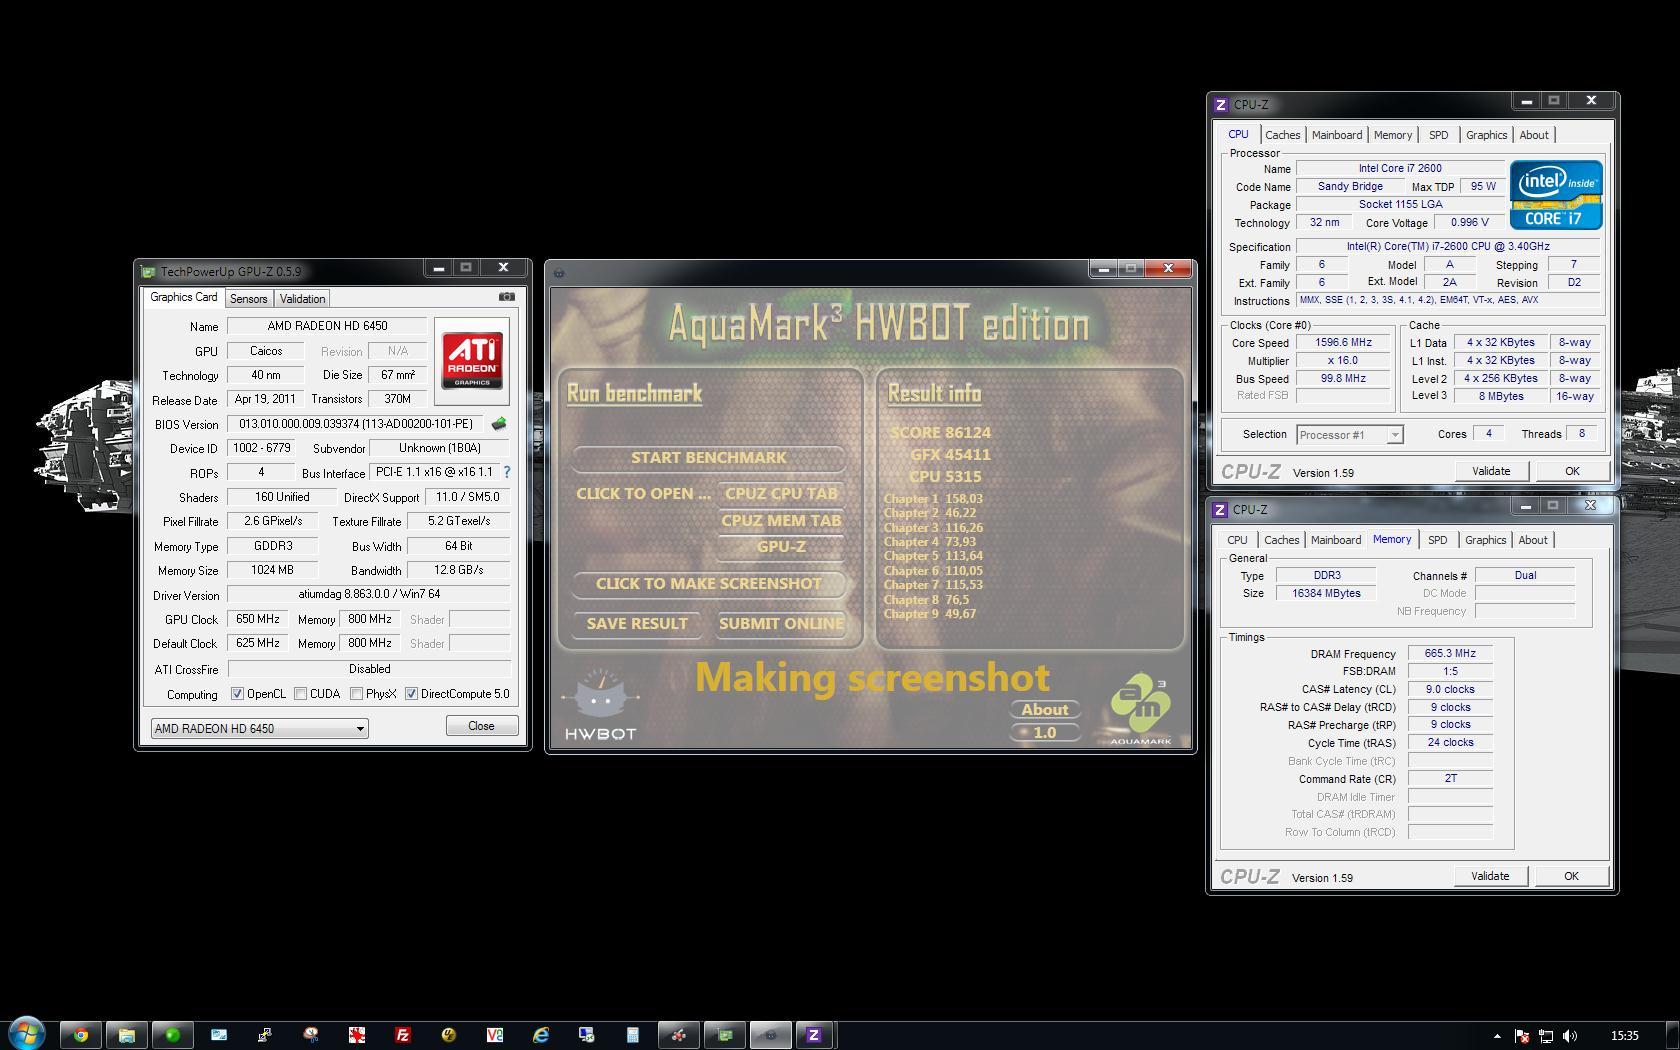Image resolution: width=1680 pixels, height=1050 pixels.
Task: Open Google Chrome from the taskbar
Action: pos(80,1035)
